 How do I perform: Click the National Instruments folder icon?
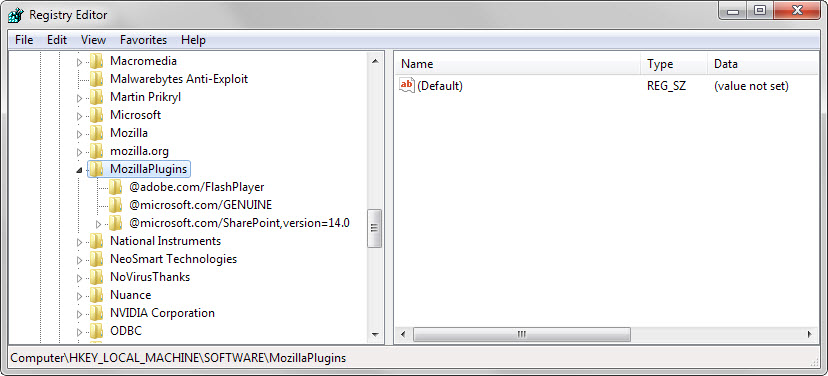click(x=96, y=241)
